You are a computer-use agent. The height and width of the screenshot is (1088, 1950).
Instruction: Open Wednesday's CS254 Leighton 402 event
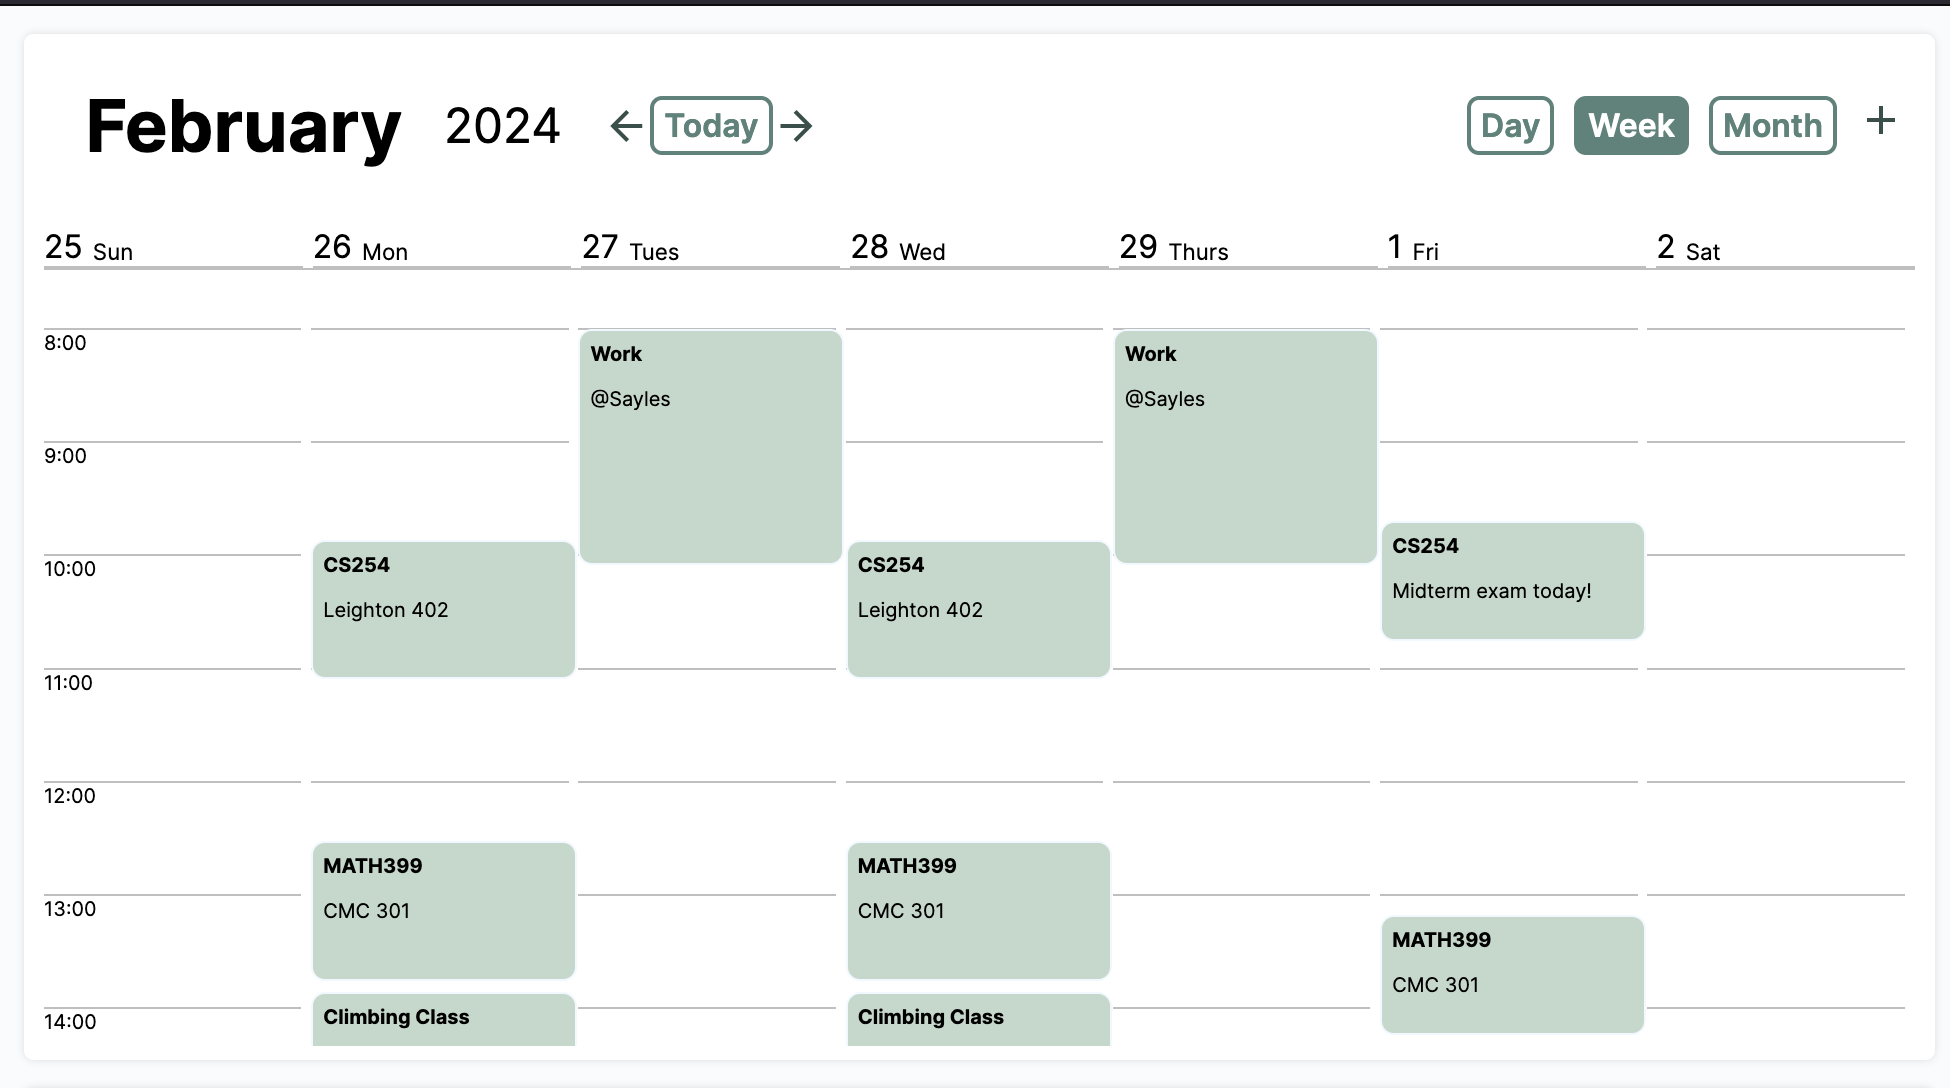click(978, 609)
